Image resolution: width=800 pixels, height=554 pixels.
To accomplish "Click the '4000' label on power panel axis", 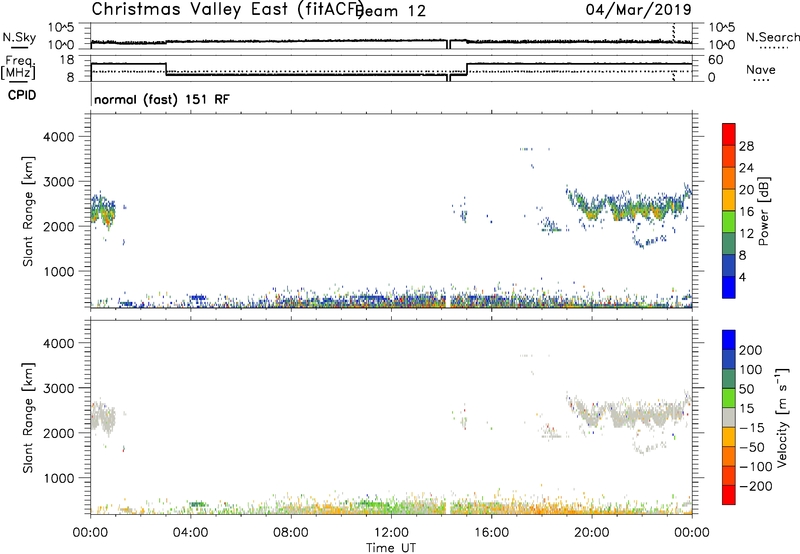I will click(59, 137).
